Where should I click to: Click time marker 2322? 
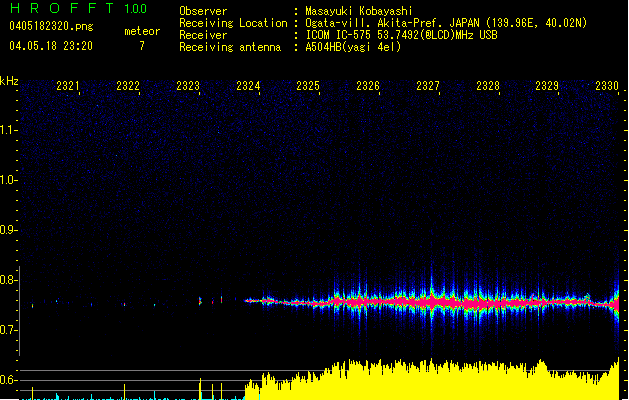pyautogui.click(x=128, y=86)
